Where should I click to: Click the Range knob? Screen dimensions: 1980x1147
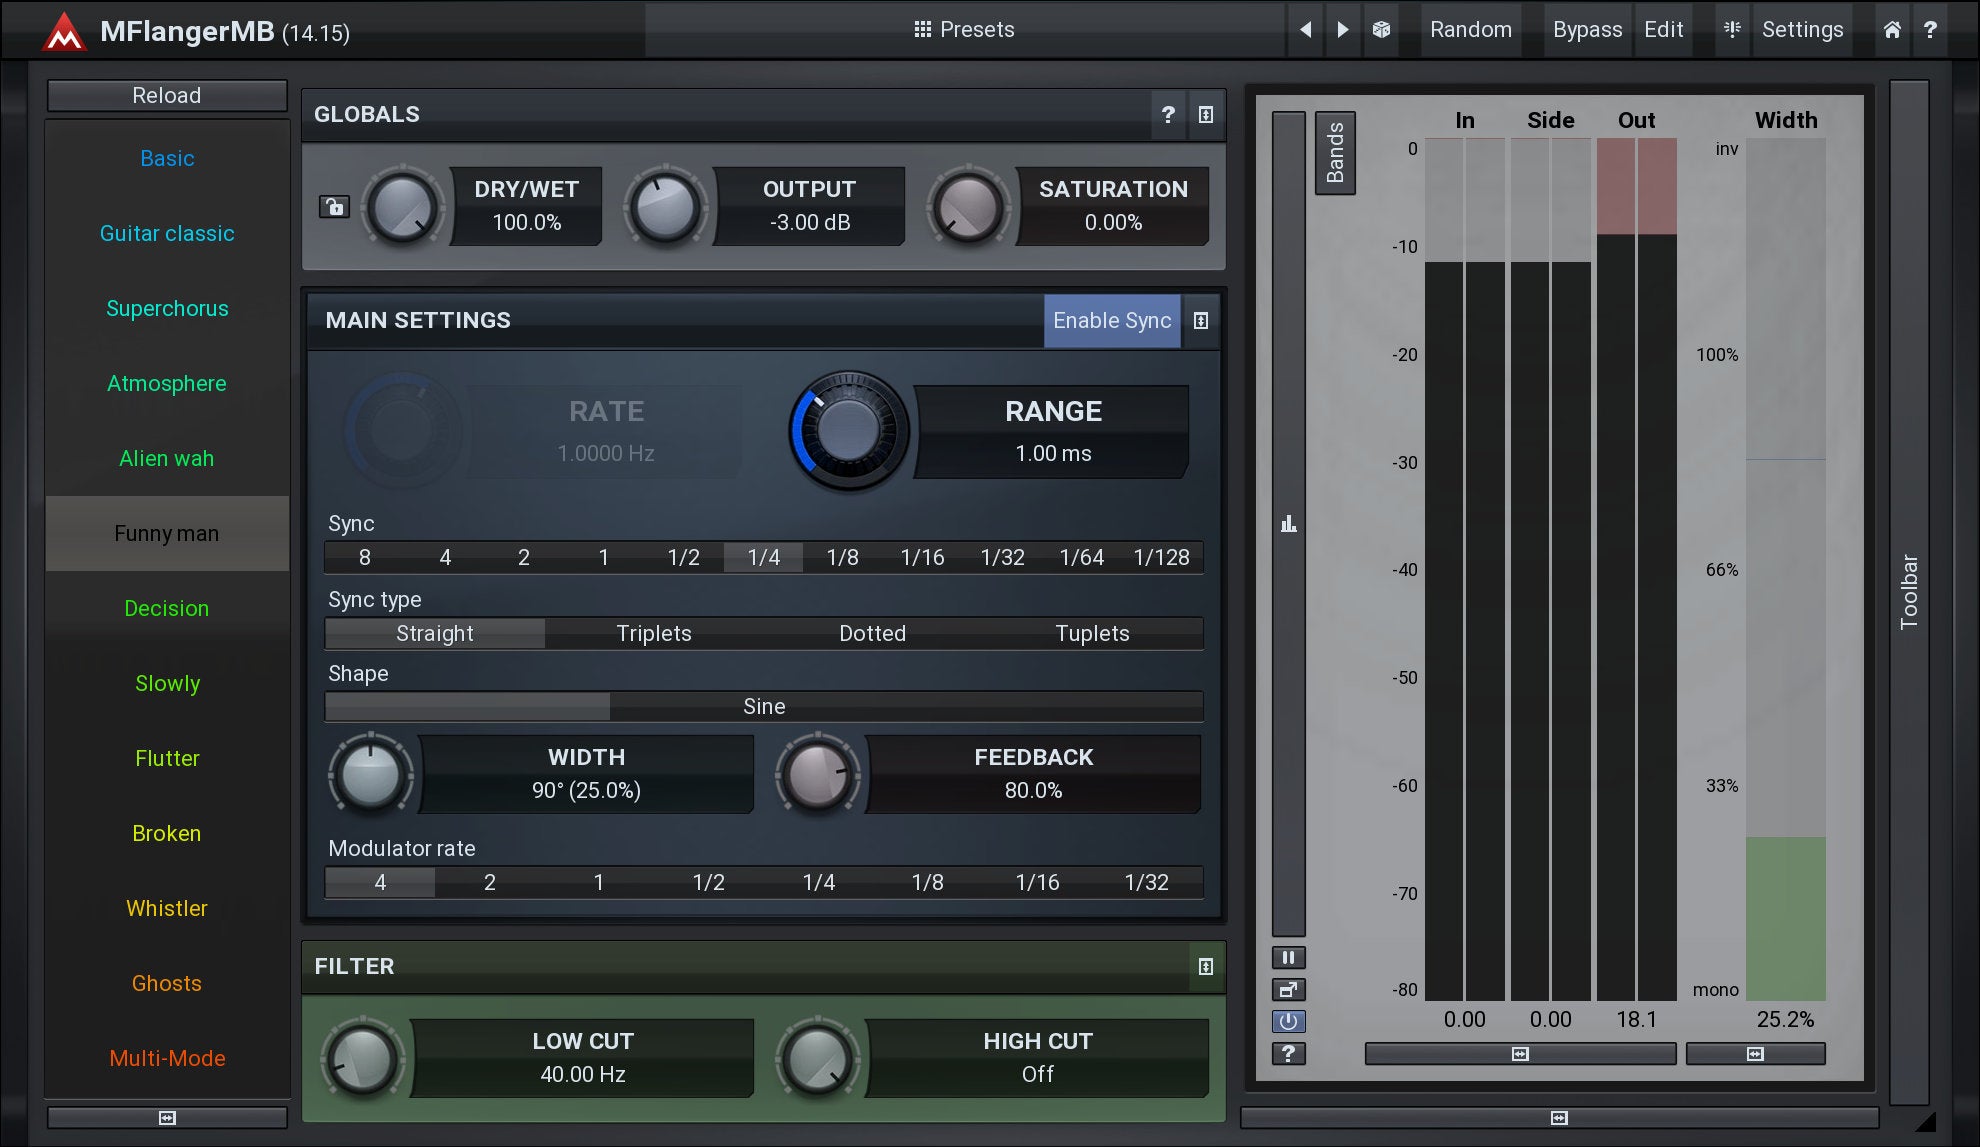click(848, 431)
